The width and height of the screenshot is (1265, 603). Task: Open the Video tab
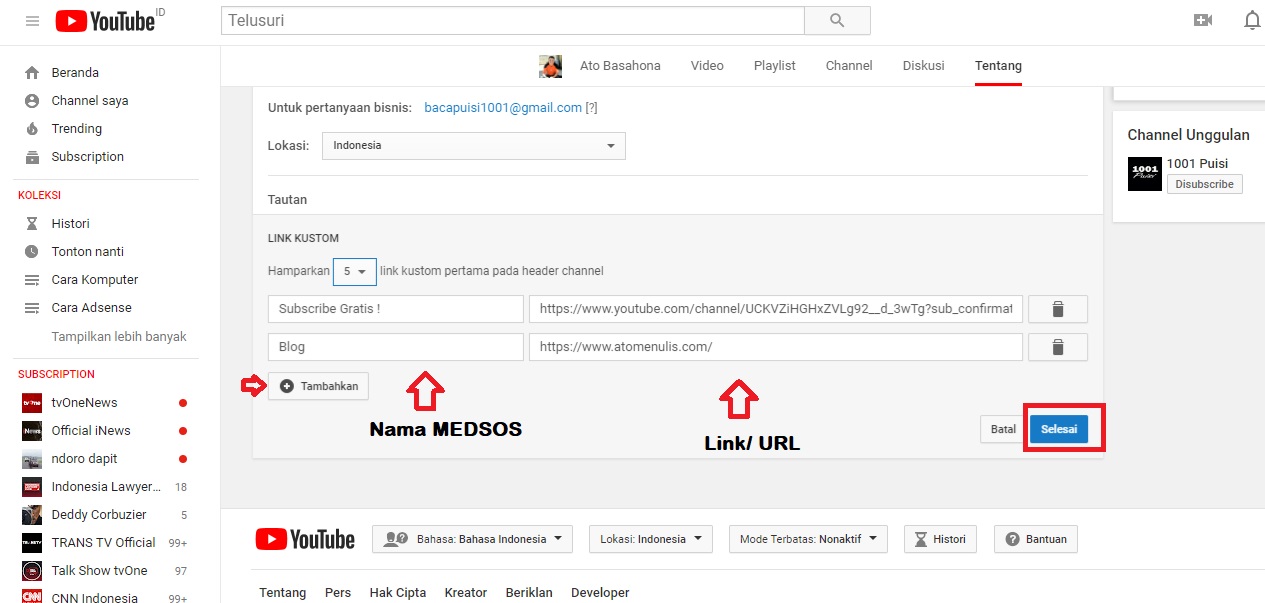[x=707, y=66]
